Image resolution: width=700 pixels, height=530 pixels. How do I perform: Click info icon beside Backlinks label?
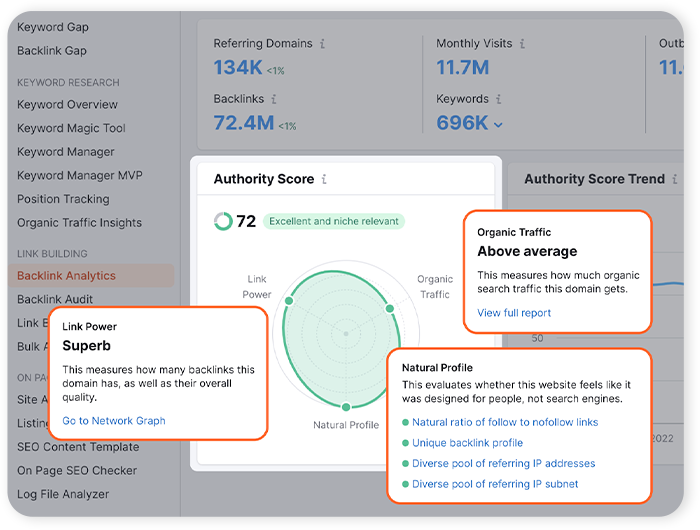tap(274, 99)
